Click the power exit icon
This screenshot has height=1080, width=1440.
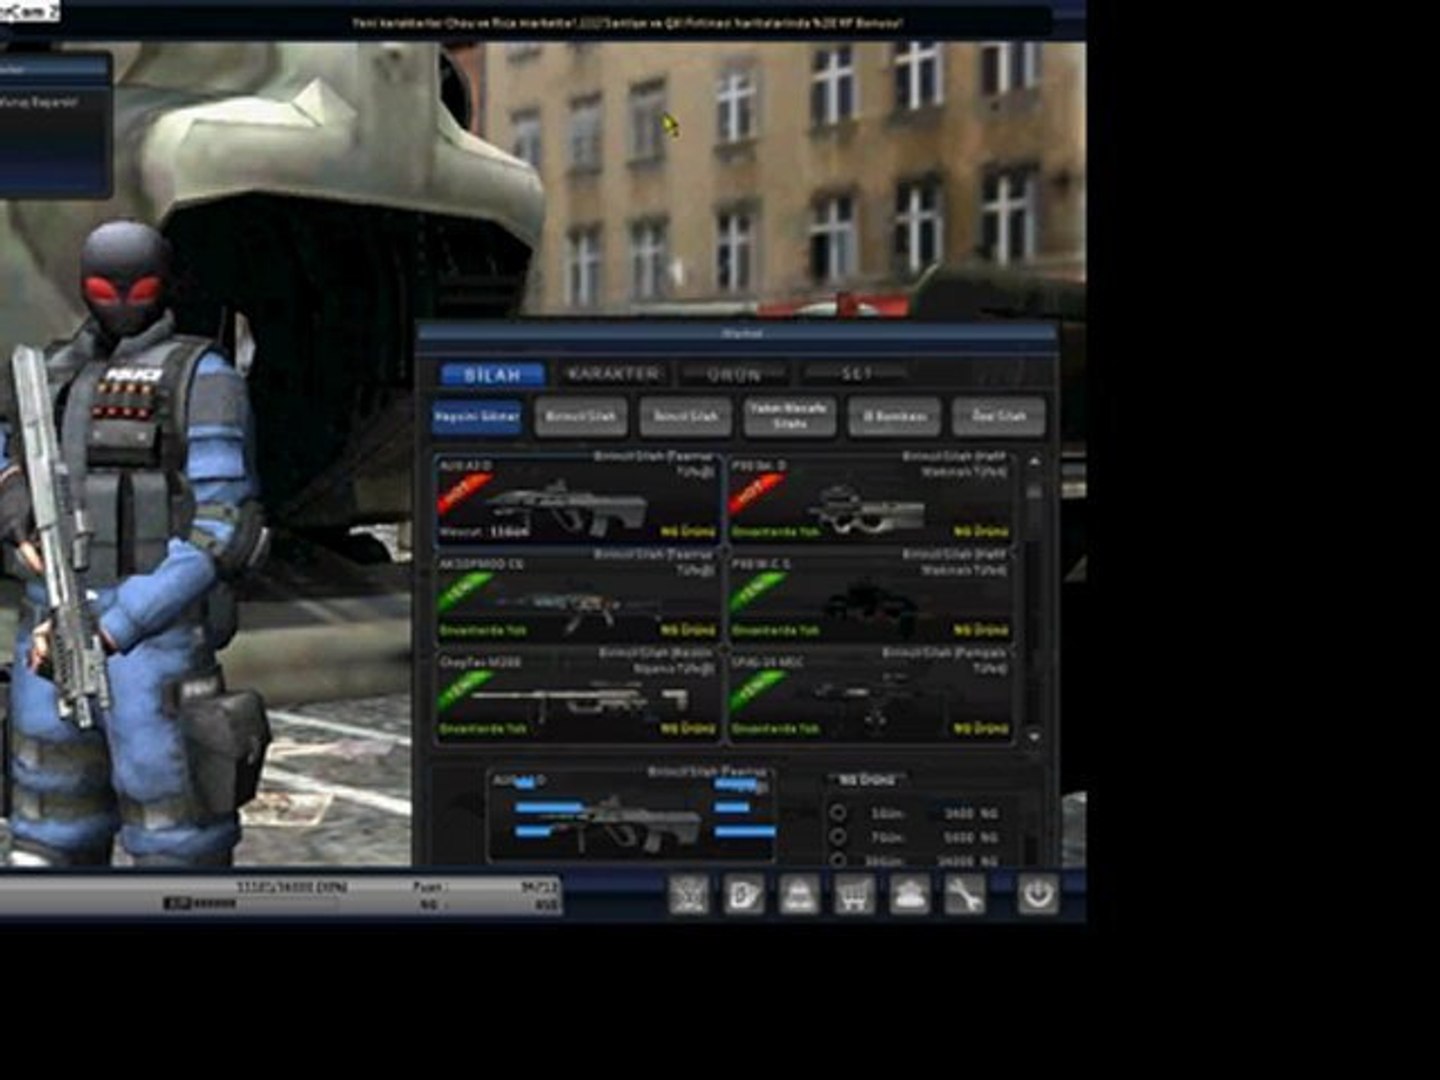1038,893
